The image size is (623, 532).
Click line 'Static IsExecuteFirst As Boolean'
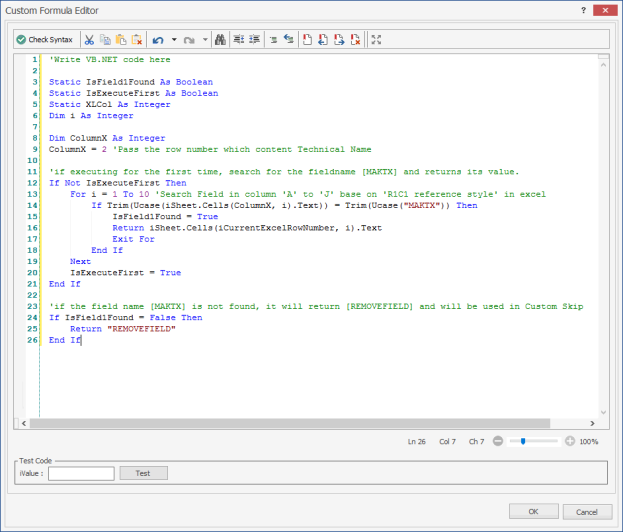coord(134,93)
